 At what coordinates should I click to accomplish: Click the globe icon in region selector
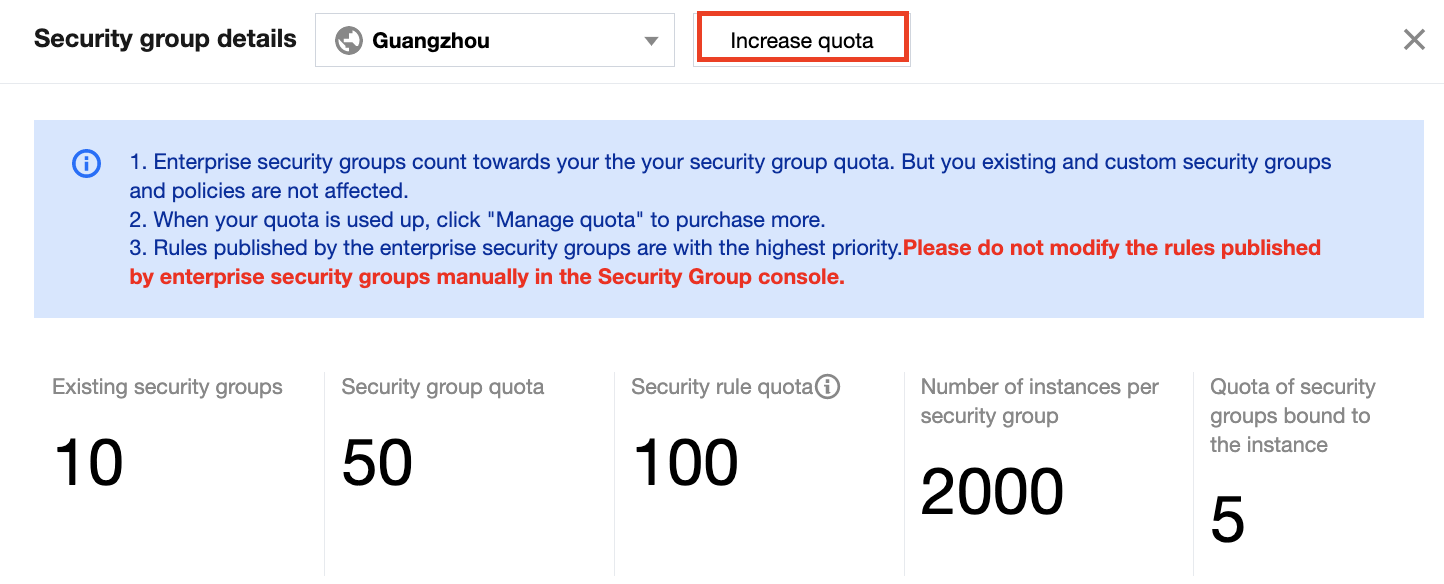click(349, 41)
